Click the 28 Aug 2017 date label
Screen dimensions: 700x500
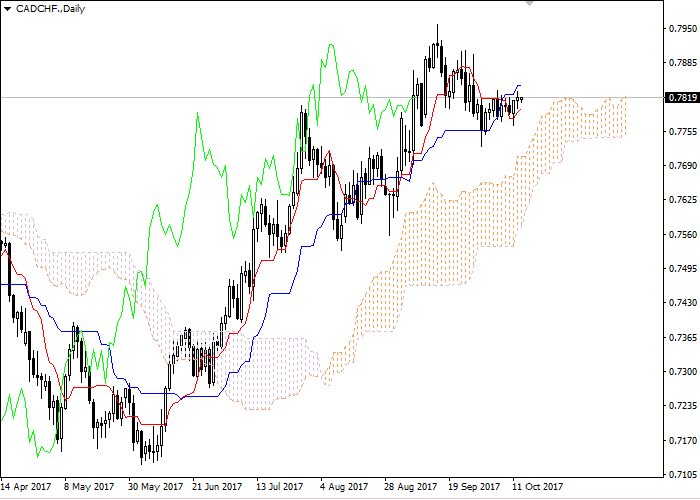(410, 486)
